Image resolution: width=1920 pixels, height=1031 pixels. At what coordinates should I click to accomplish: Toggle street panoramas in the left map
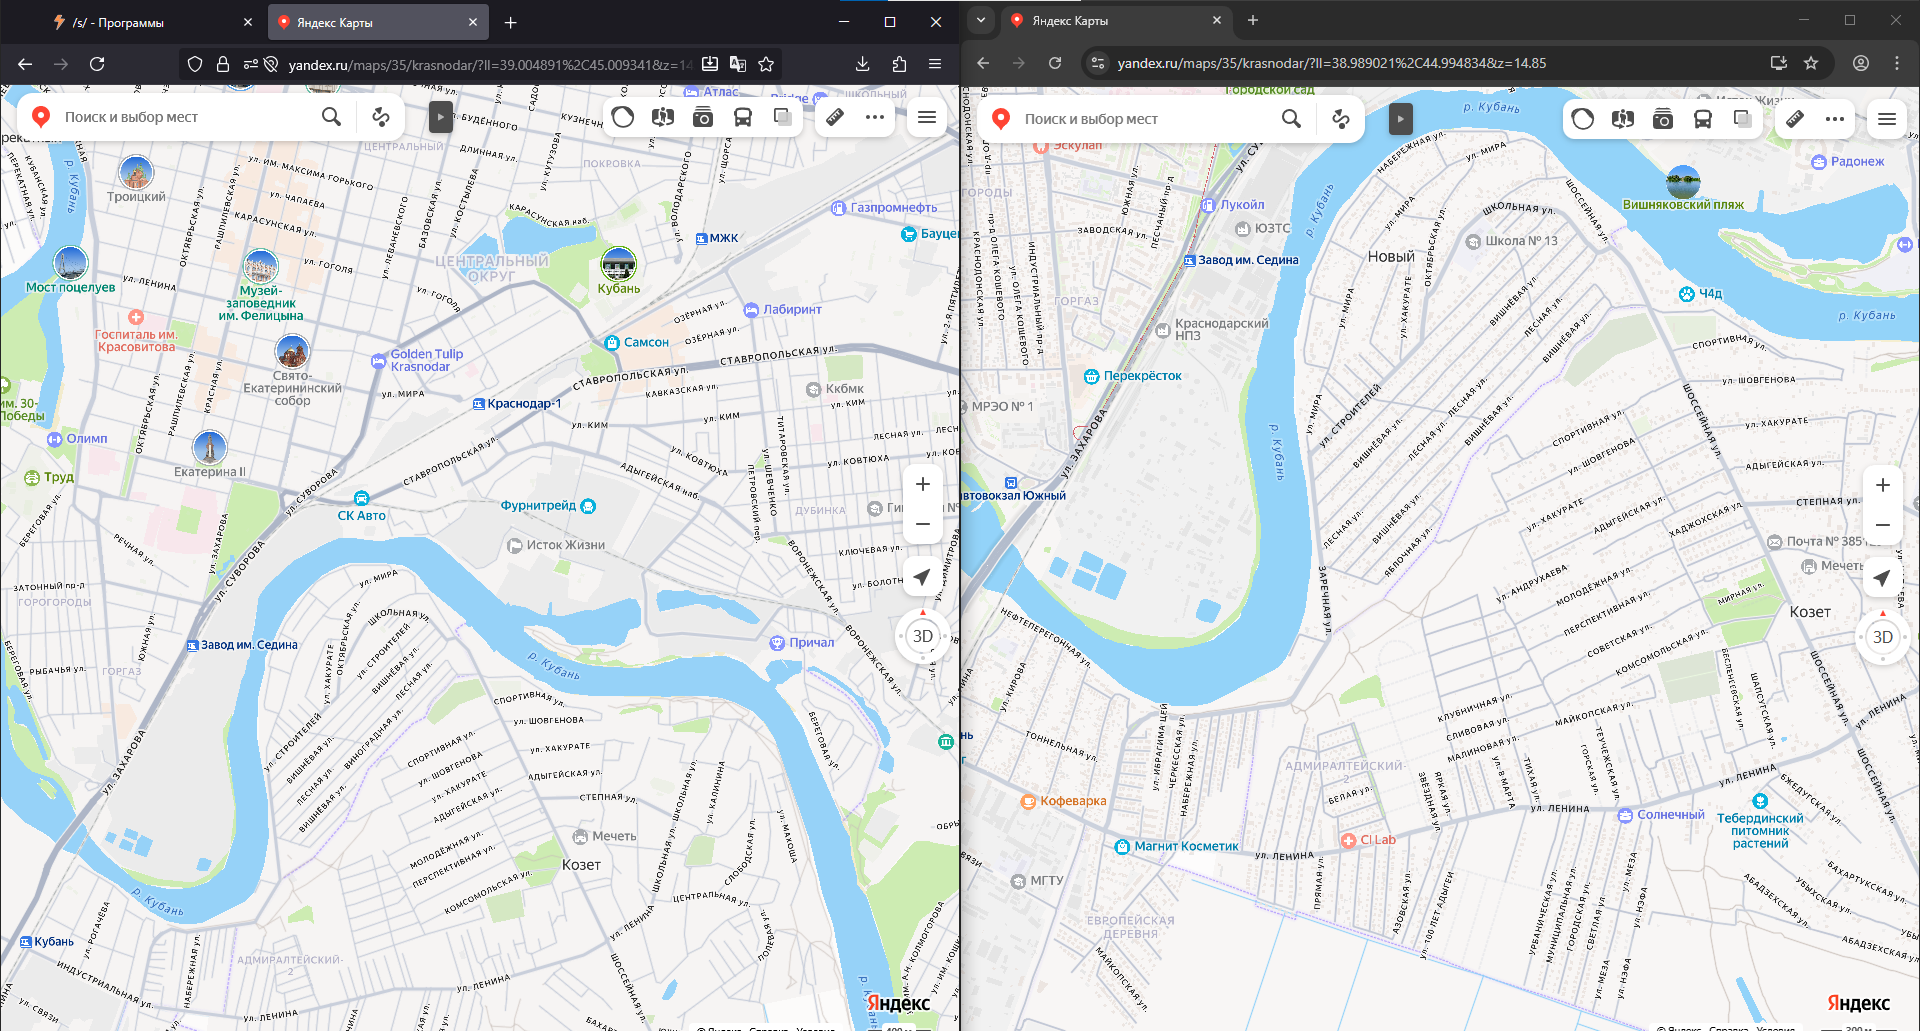(703, 117)
